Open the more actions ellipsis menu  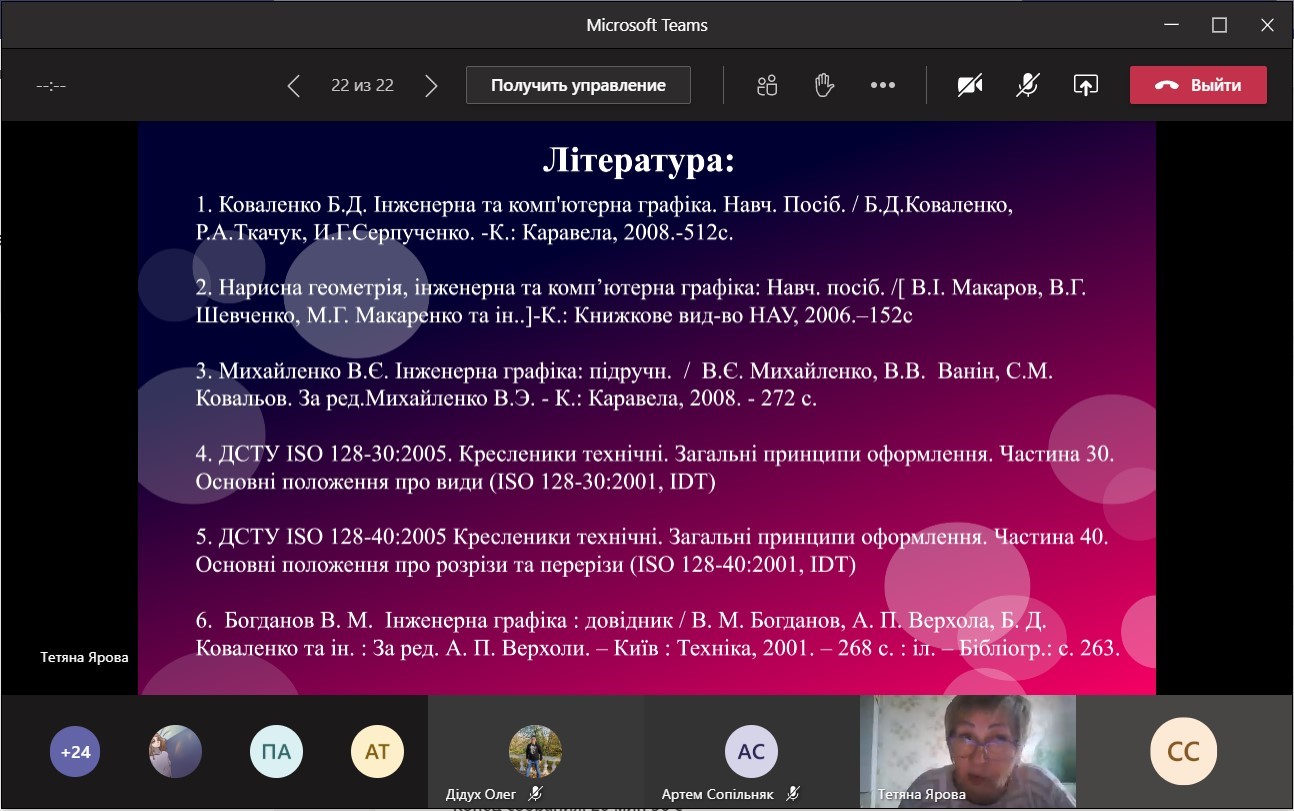(x=883, y=86)
